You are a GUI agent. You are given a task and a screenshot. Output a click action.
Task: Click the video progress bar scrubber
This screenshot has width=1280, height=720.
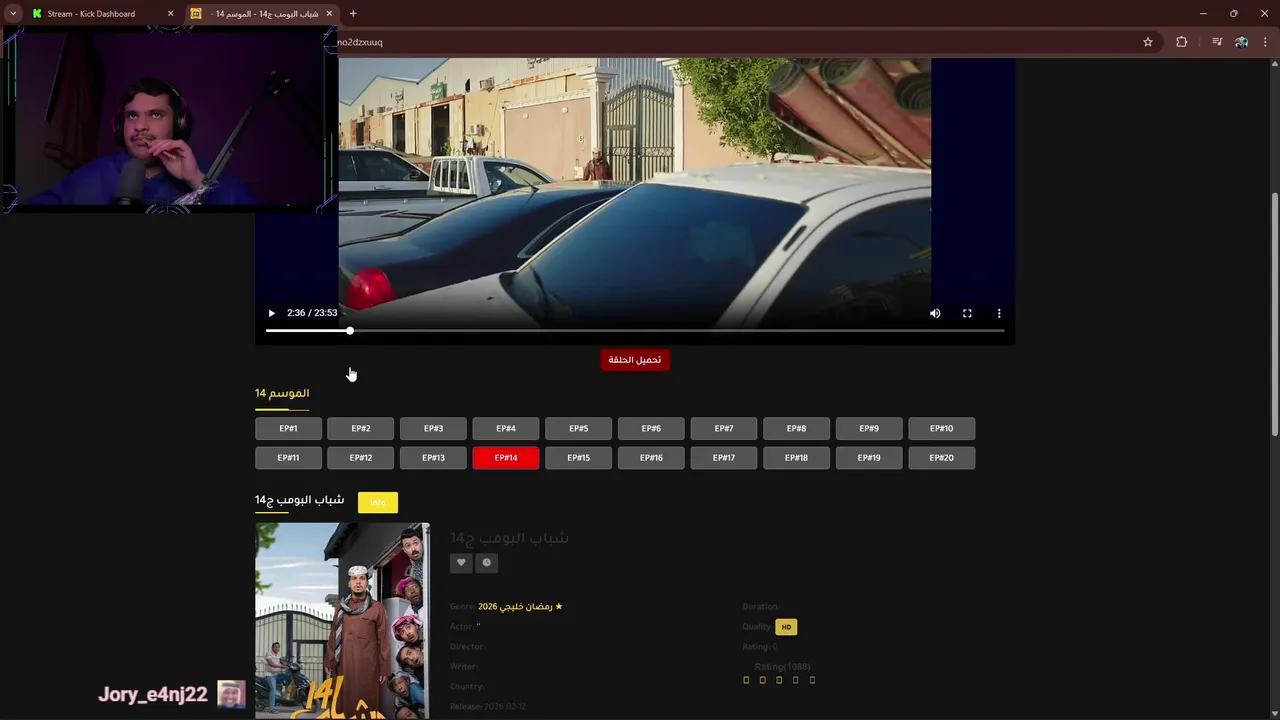pos(350,330)
